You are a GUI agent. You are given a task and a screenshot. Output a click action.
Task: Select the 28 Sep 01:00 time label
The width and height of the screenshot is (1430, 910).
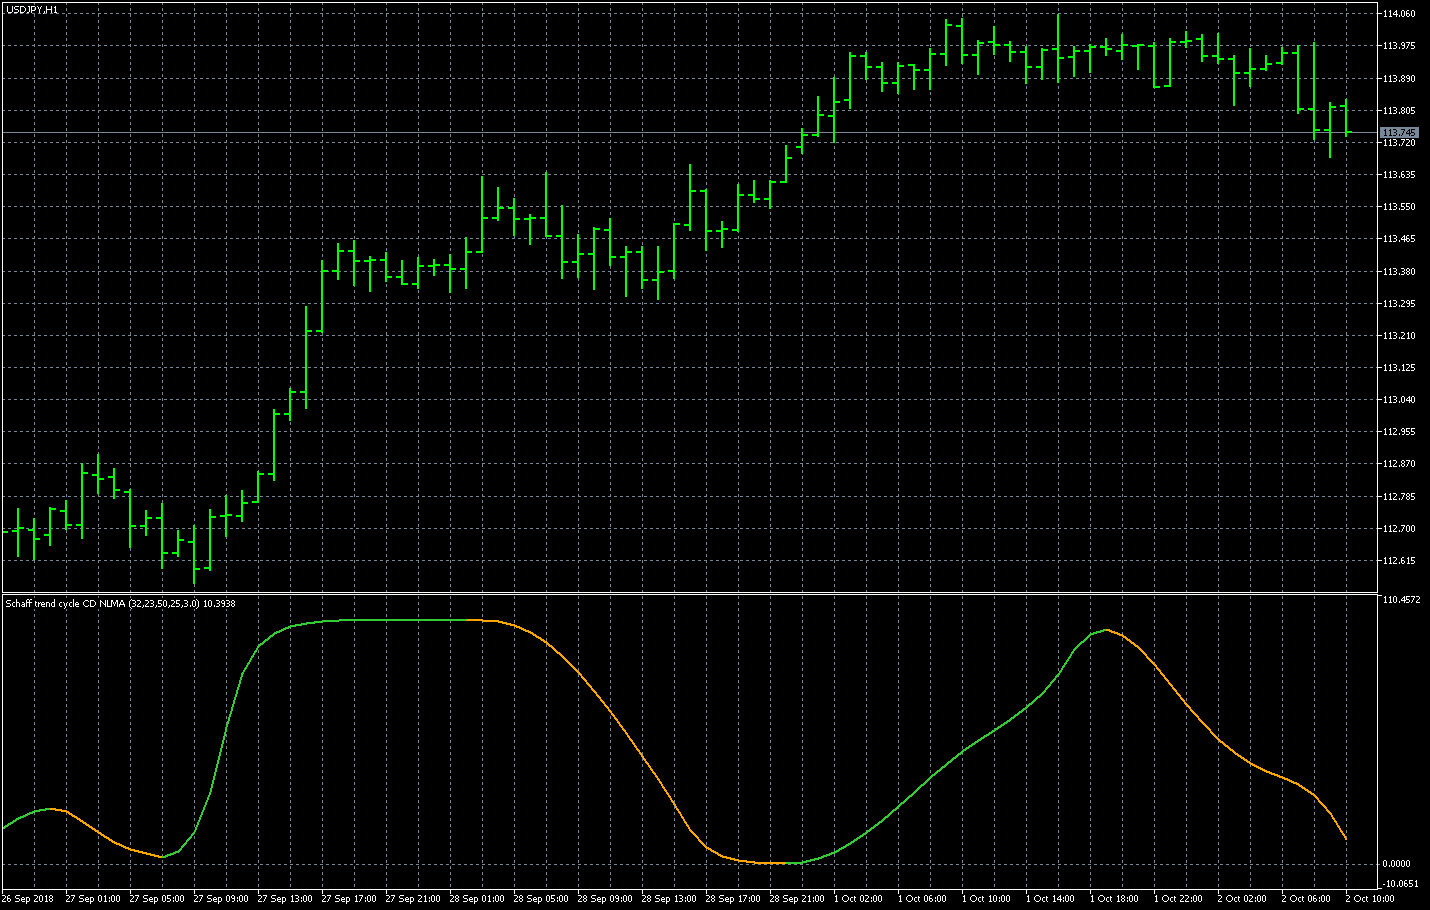coord(477,899)
